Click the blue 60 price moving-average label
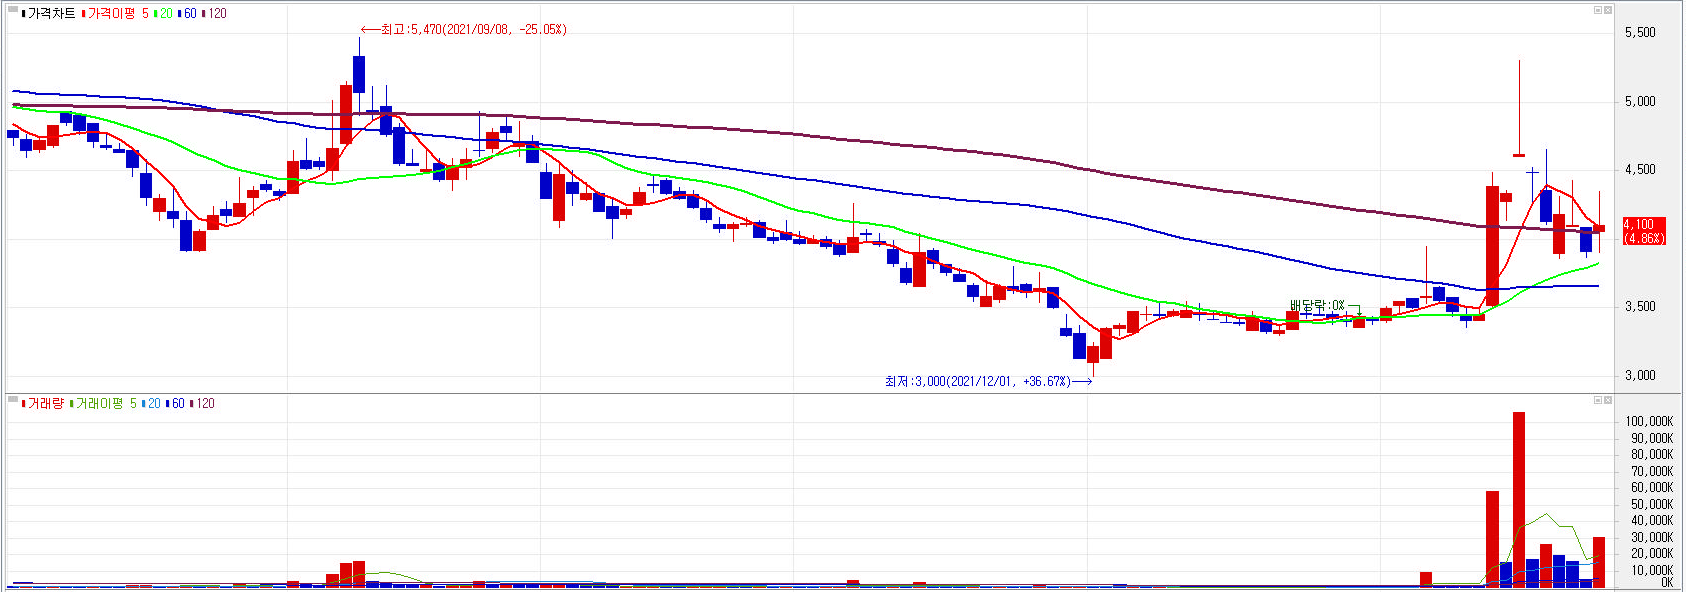The height and width of the screenshot is (592, 1686). [190, 14]
